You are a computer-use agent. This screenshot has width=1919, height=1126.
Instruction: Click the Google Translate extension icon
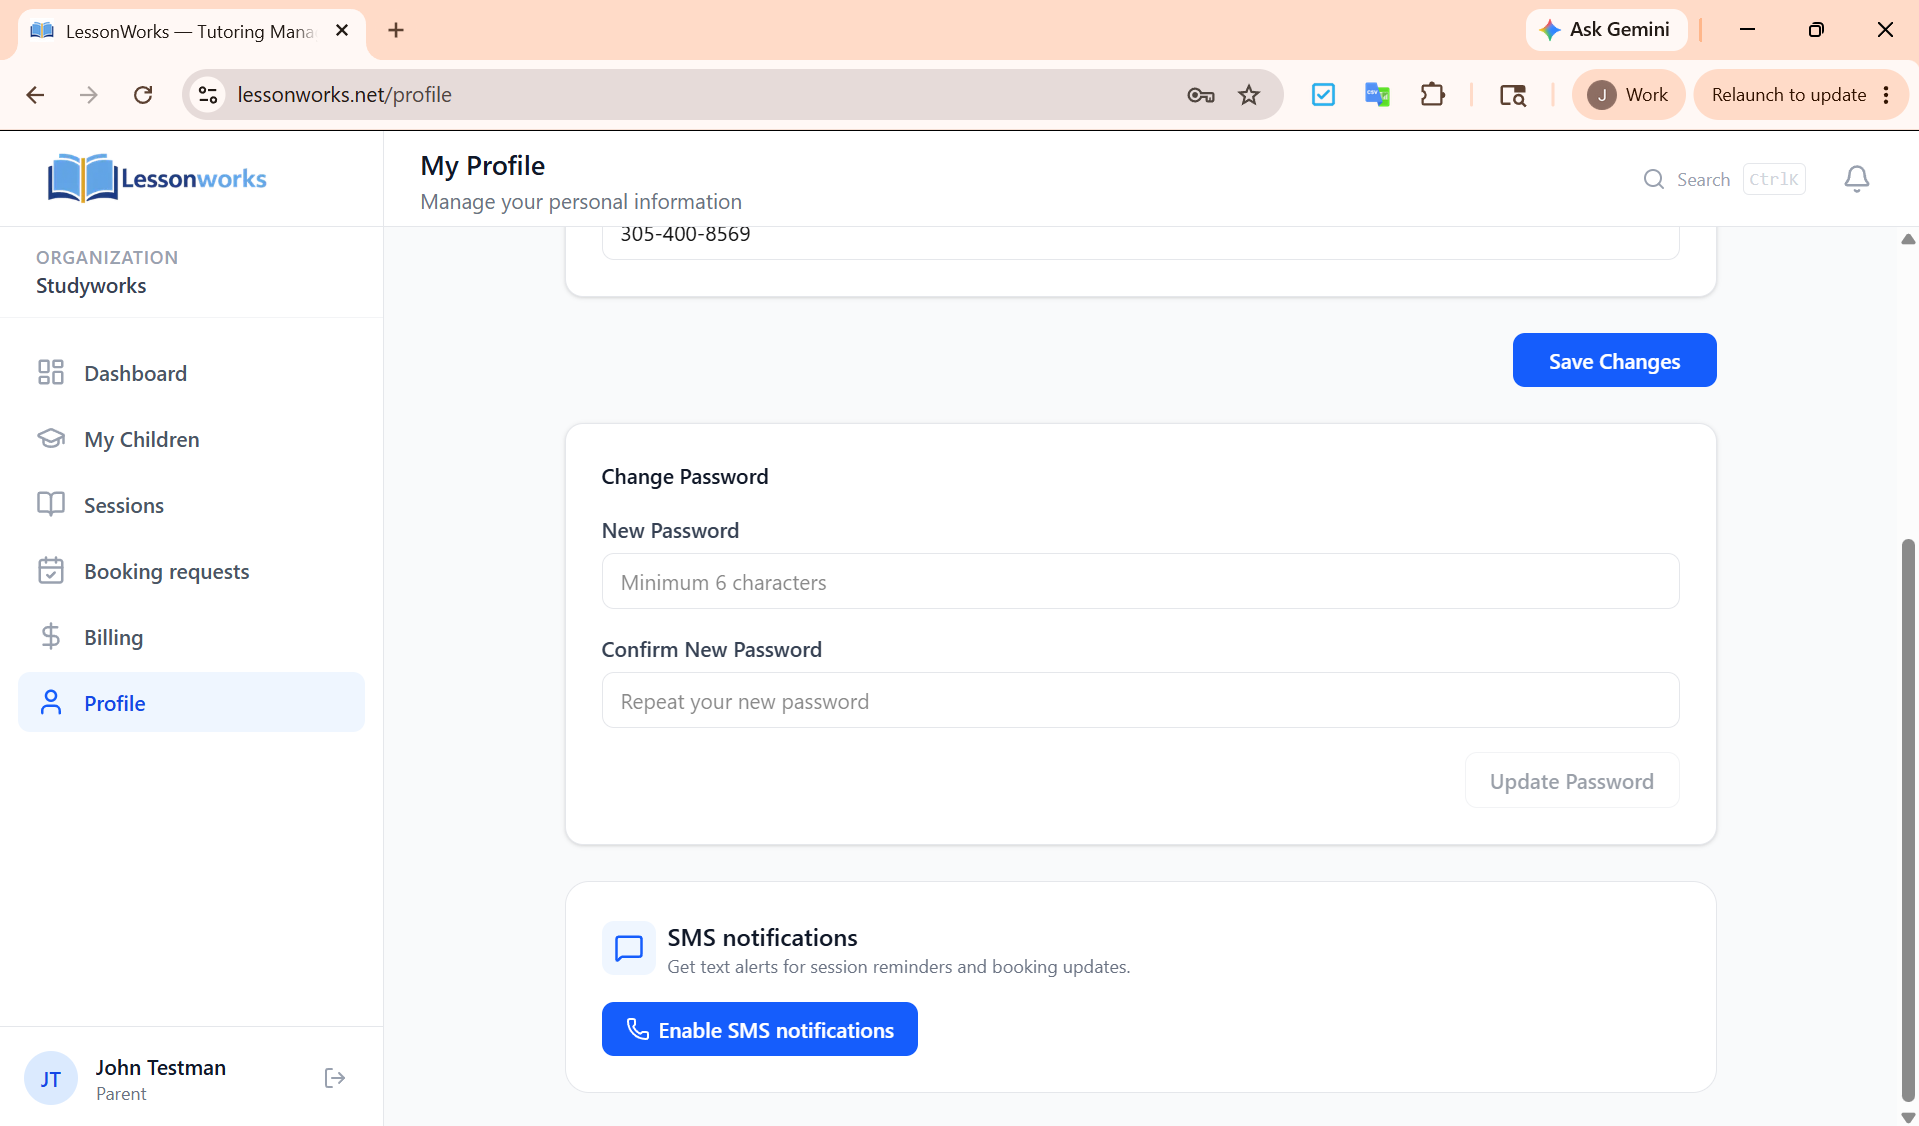point(1377,95)
